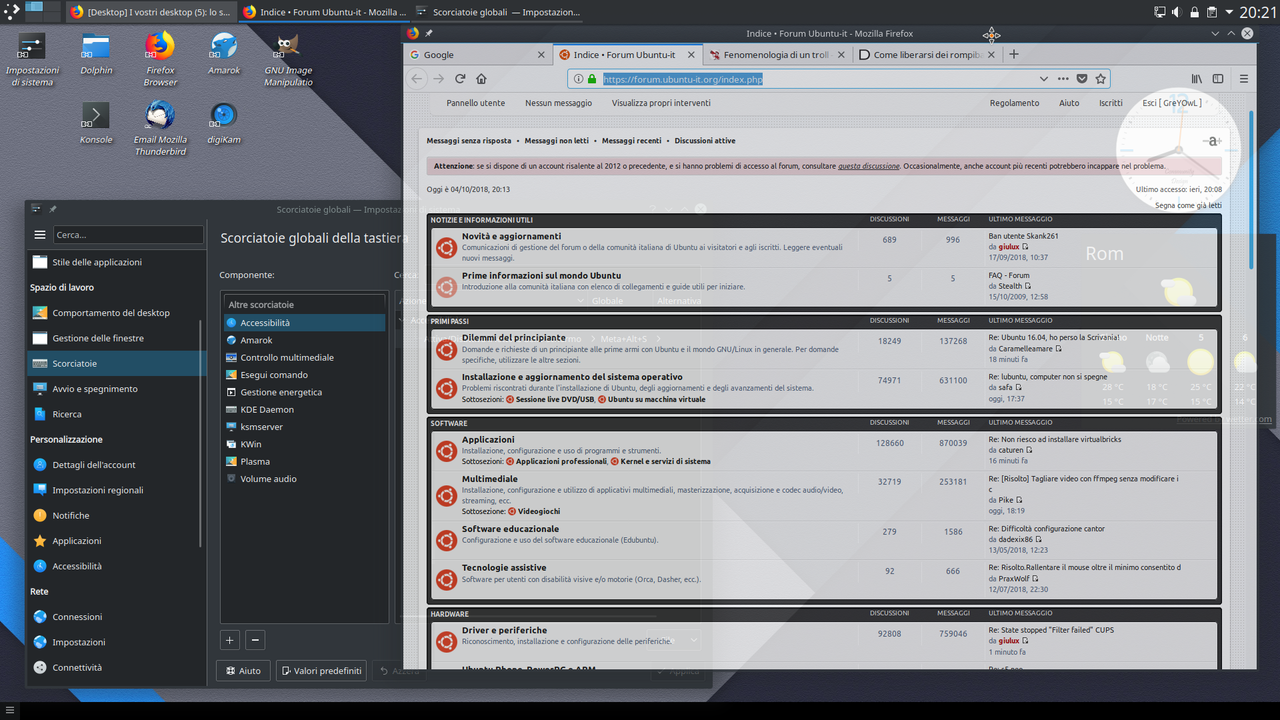Open Novità e aggiornamenti forum
The width and height of the screenshot is (1280, 720).
pyautogui.click(x=511, y=236)
